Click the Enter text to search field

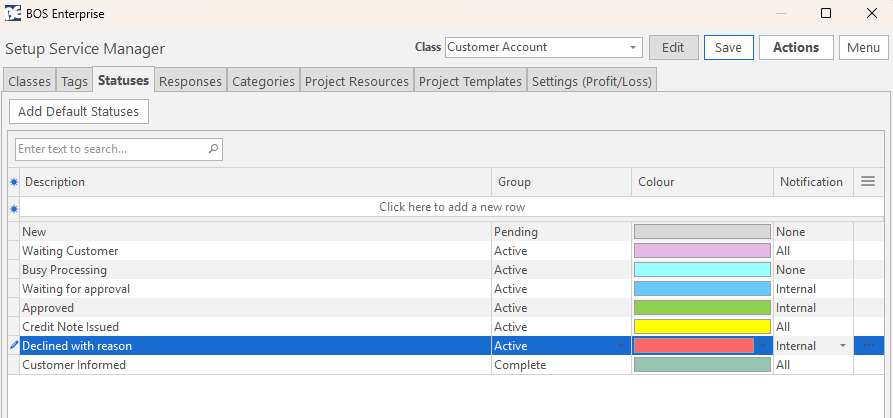(118, 149)
